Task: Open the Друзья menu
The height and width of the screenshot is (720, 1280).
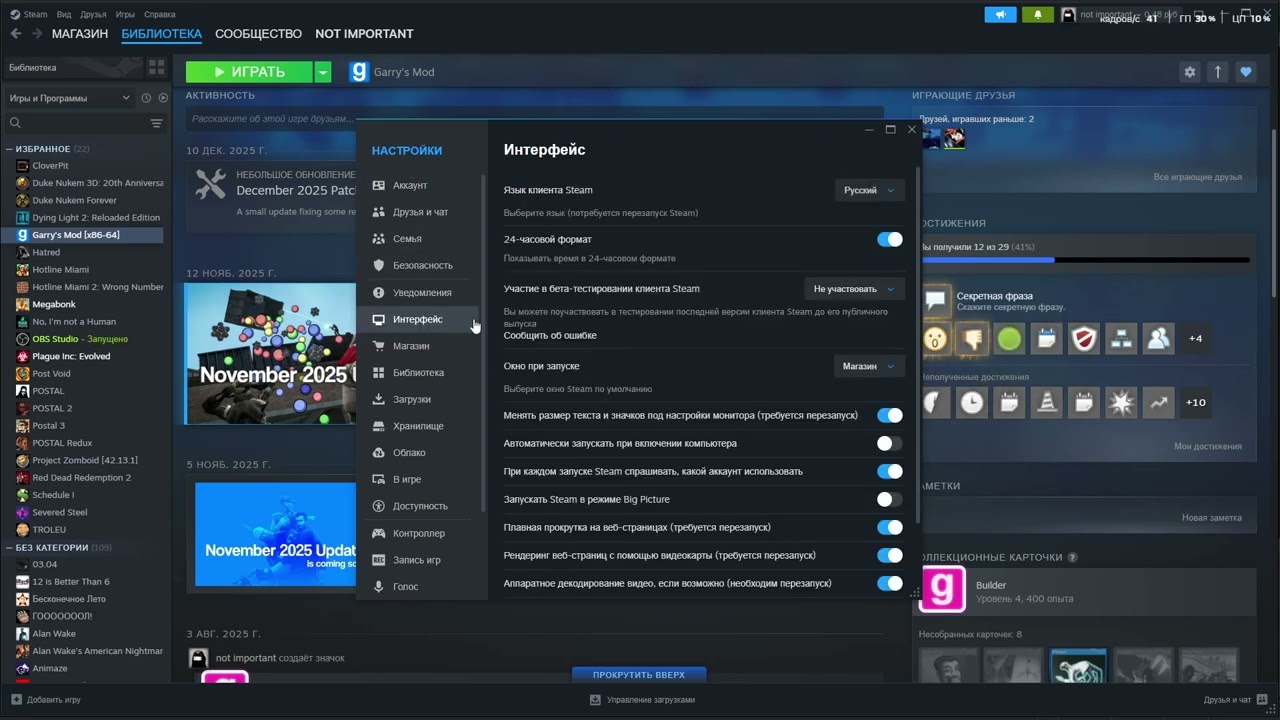Action: pos(93,15)
